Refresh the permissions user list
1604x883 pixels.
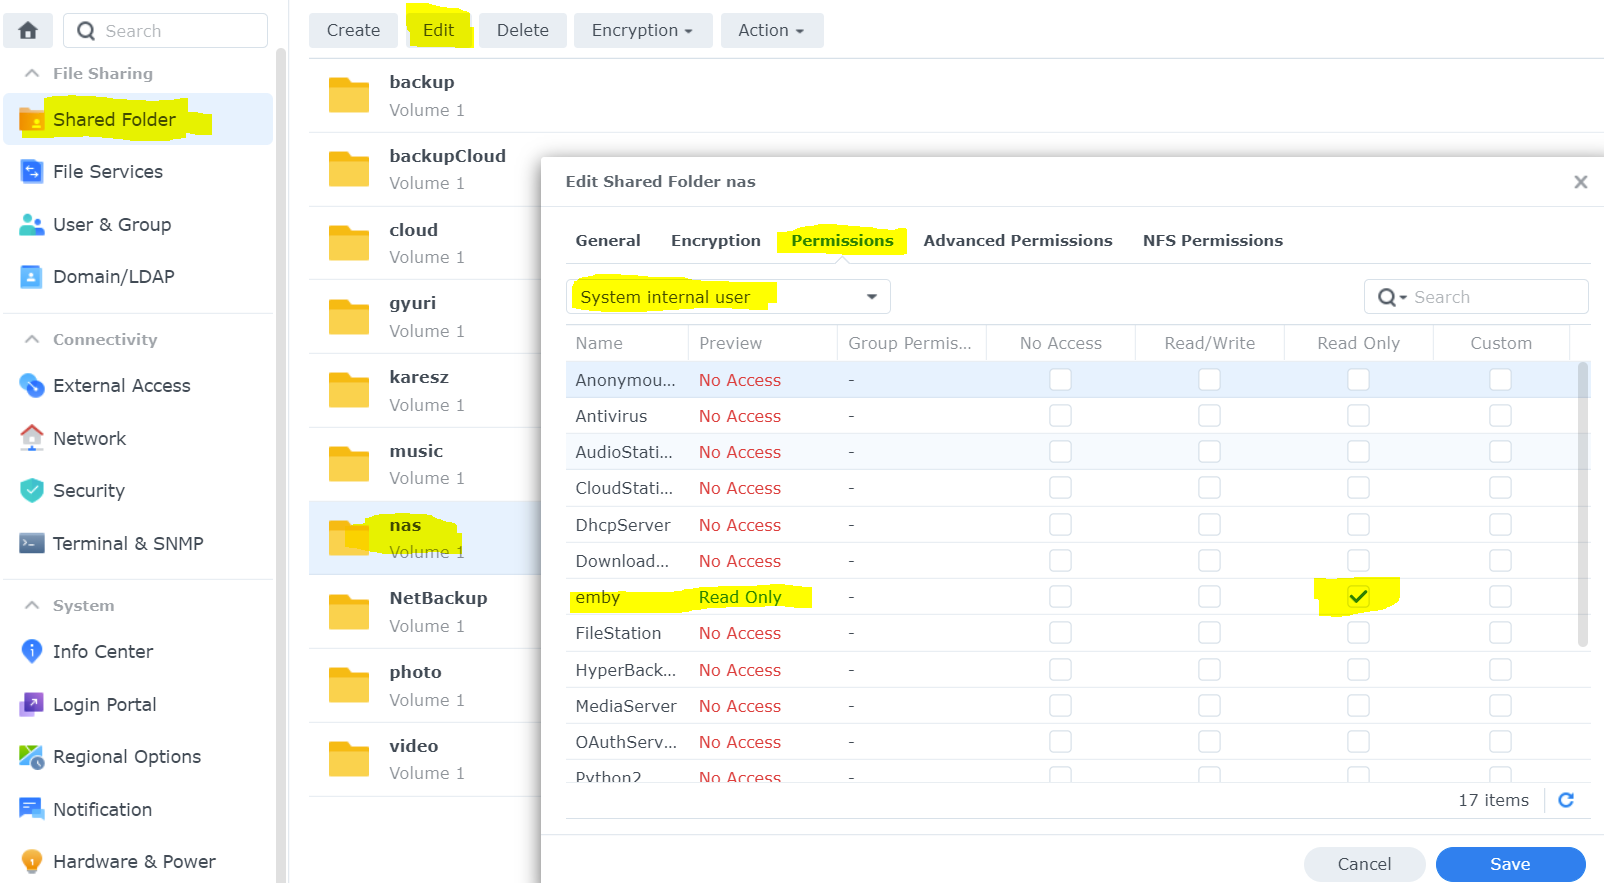coord(1566,800)
